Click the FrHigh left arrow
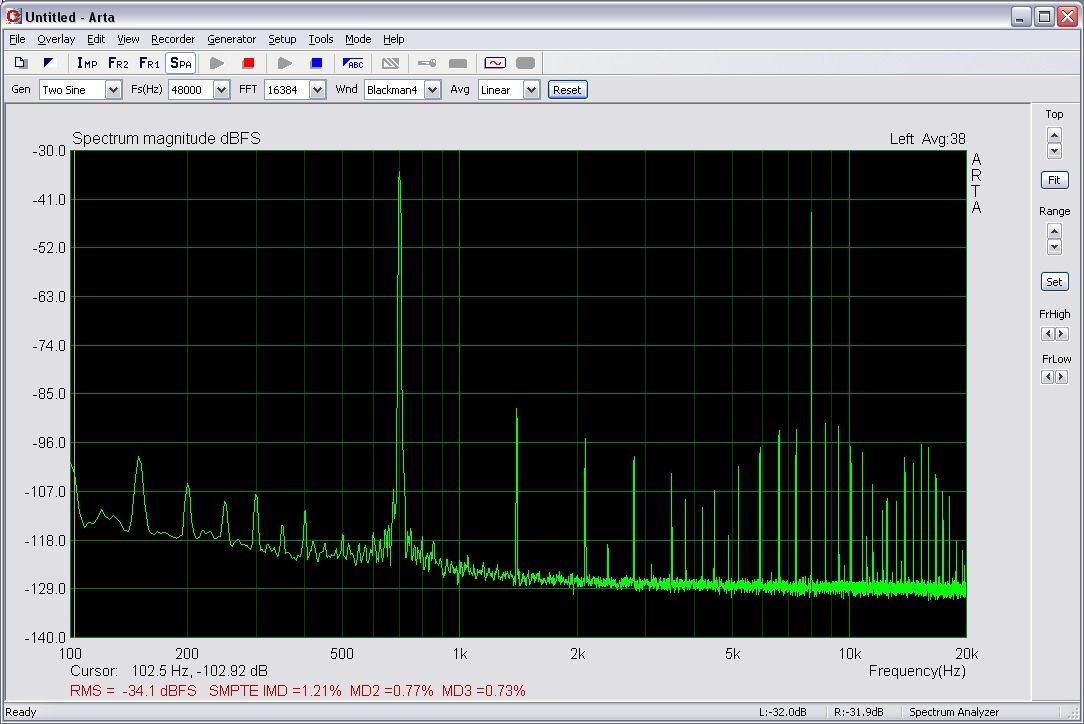1084x724 pixels. click(1048, 334)
